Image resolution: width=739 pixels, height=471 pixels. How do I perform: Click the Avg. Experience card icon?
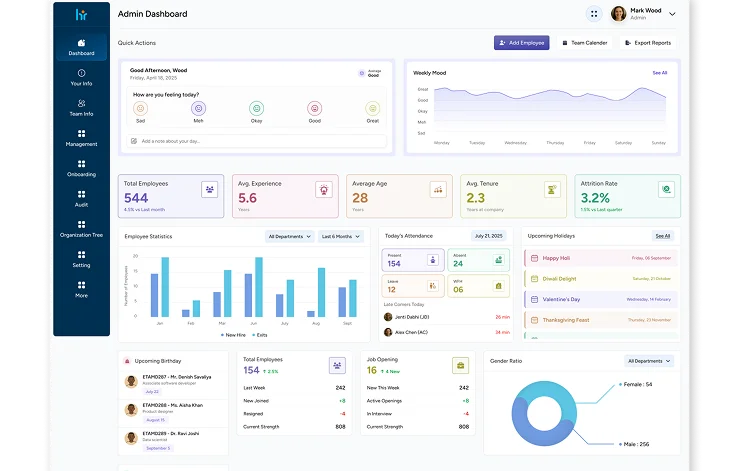point(324,190)
